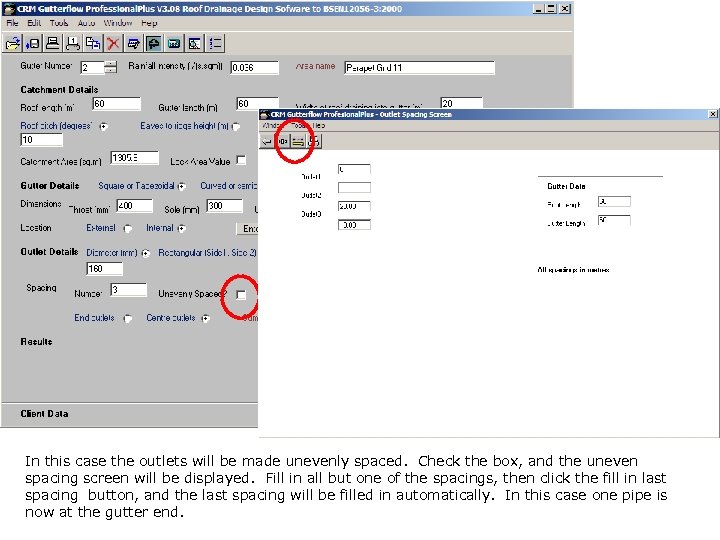Click the outlet diameter field "160"
Image resolution: width=720 pixels, height=540 pixels.
tap(105, 269)
